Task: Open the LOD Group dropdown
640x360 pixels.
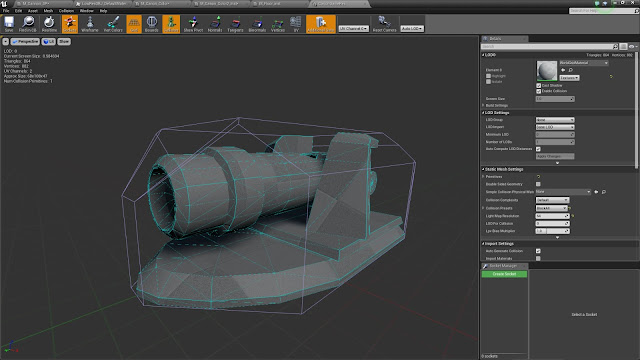Action: point(555,120)
